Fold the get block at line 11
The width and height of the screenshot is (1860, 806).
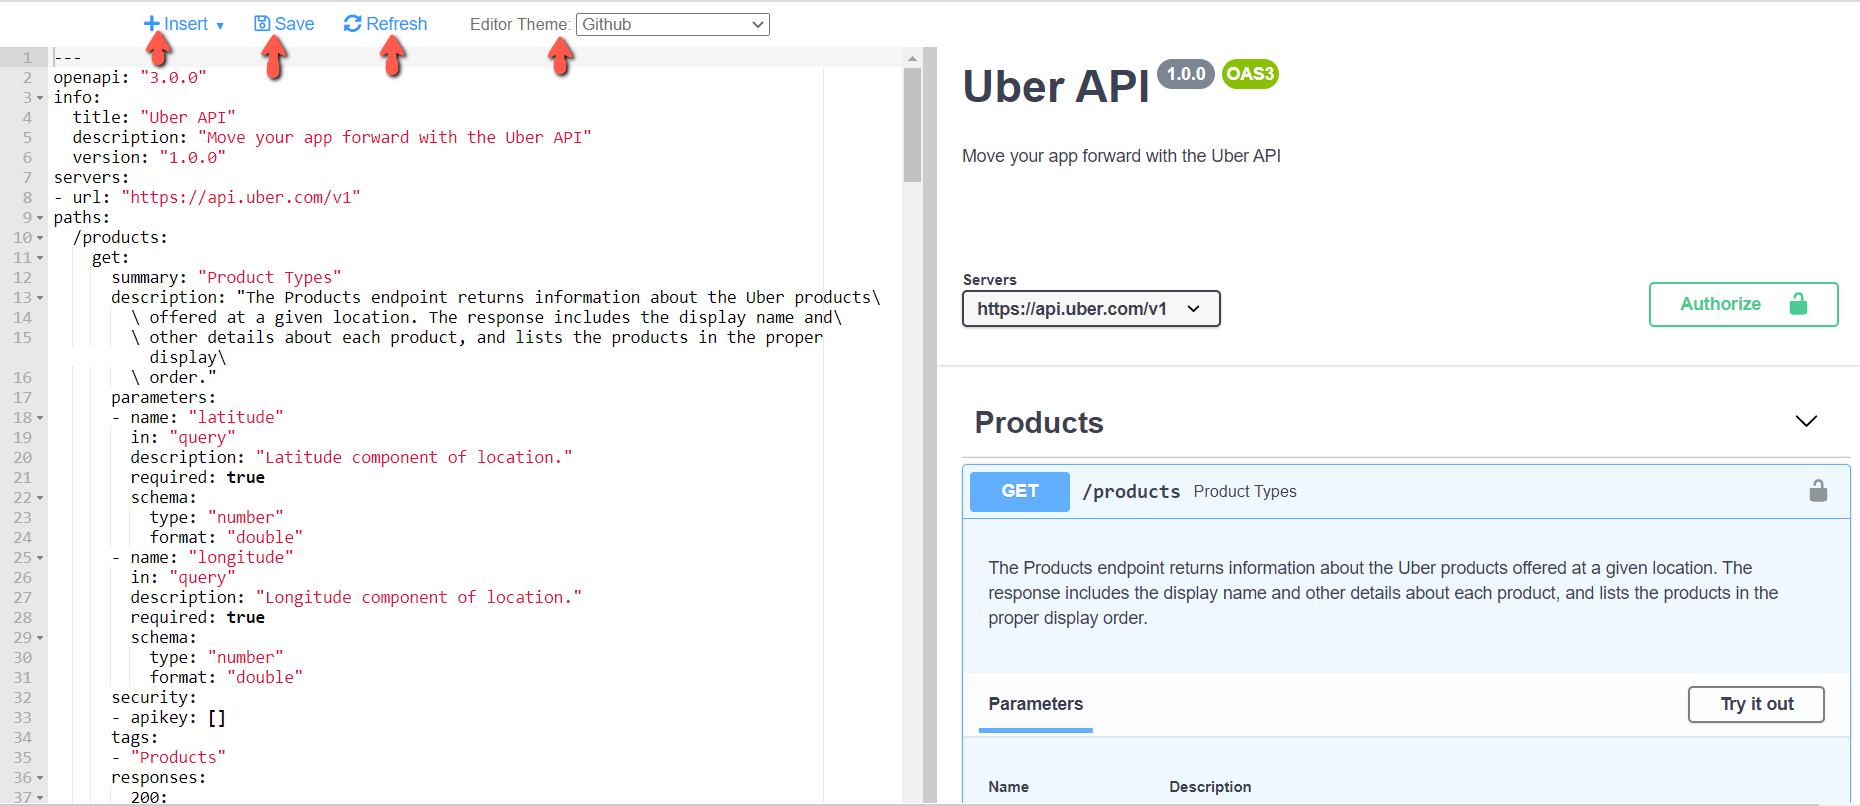[x=40, y=258]
